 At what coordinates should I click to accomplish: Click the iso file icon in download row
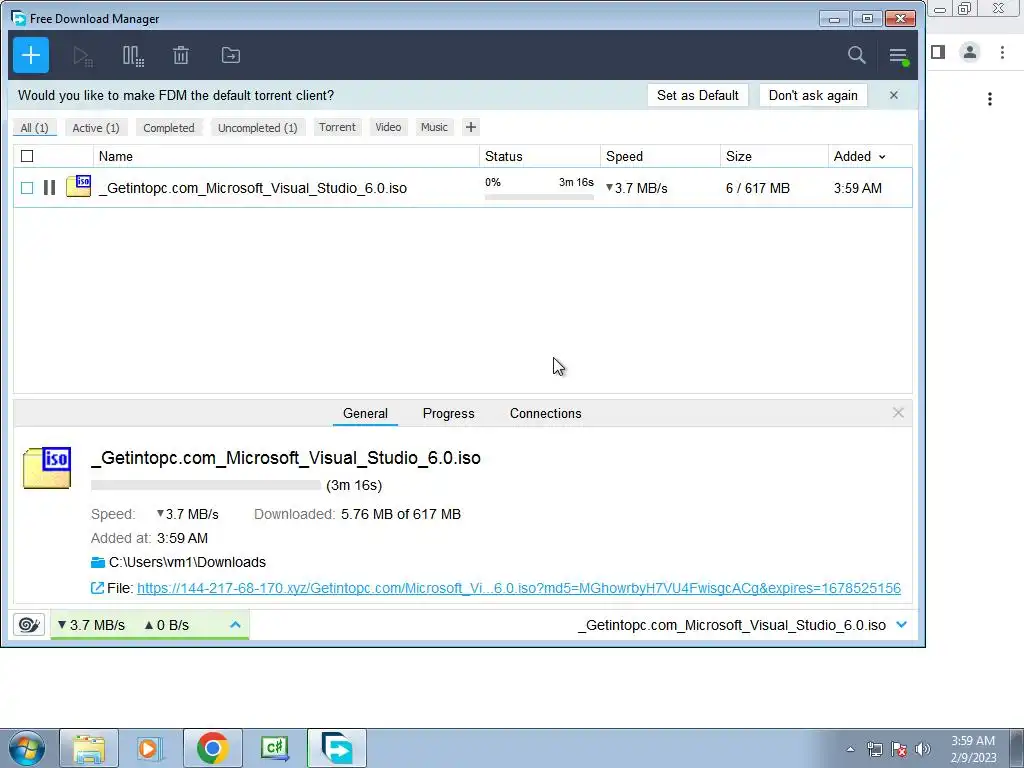coord(78,187)
